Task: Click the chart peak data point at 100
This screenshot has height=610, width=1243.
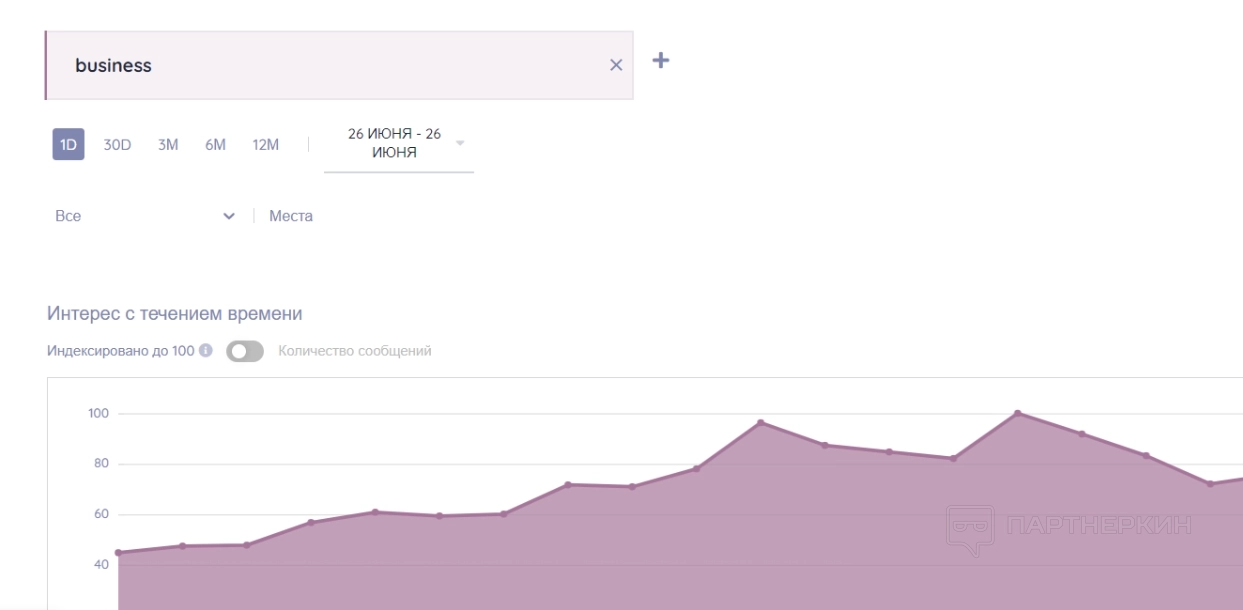Action: (x=1017, y=413)
